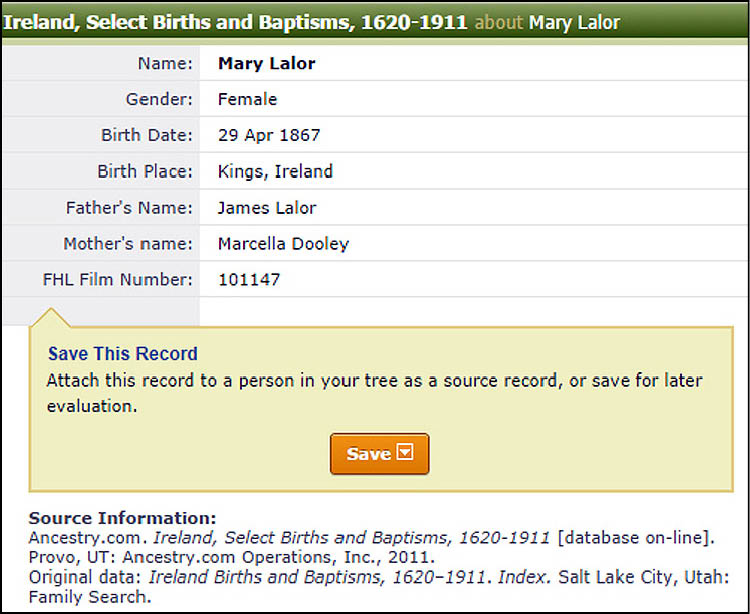Click the 'Source Information:' heading
The width and height of the screenshot is (750, 614).
tap(122, 518)
